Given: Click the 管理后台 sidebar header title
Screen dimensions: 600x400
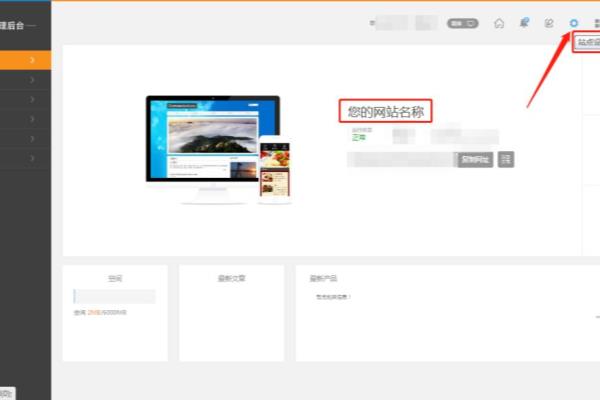Looking at the screenshot, I should click(x=12, y=26).
